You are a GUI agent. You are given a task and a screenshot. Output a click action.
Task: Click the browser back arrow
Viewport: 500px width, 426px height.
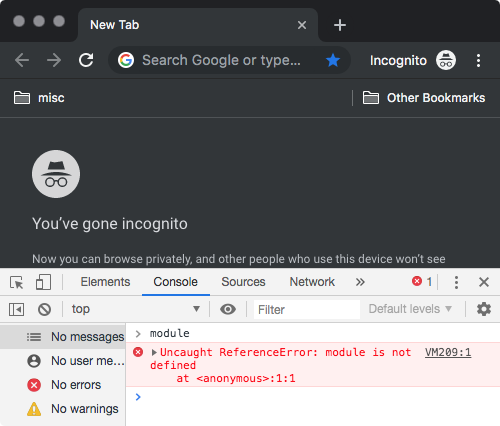click(x=22, y=60)
